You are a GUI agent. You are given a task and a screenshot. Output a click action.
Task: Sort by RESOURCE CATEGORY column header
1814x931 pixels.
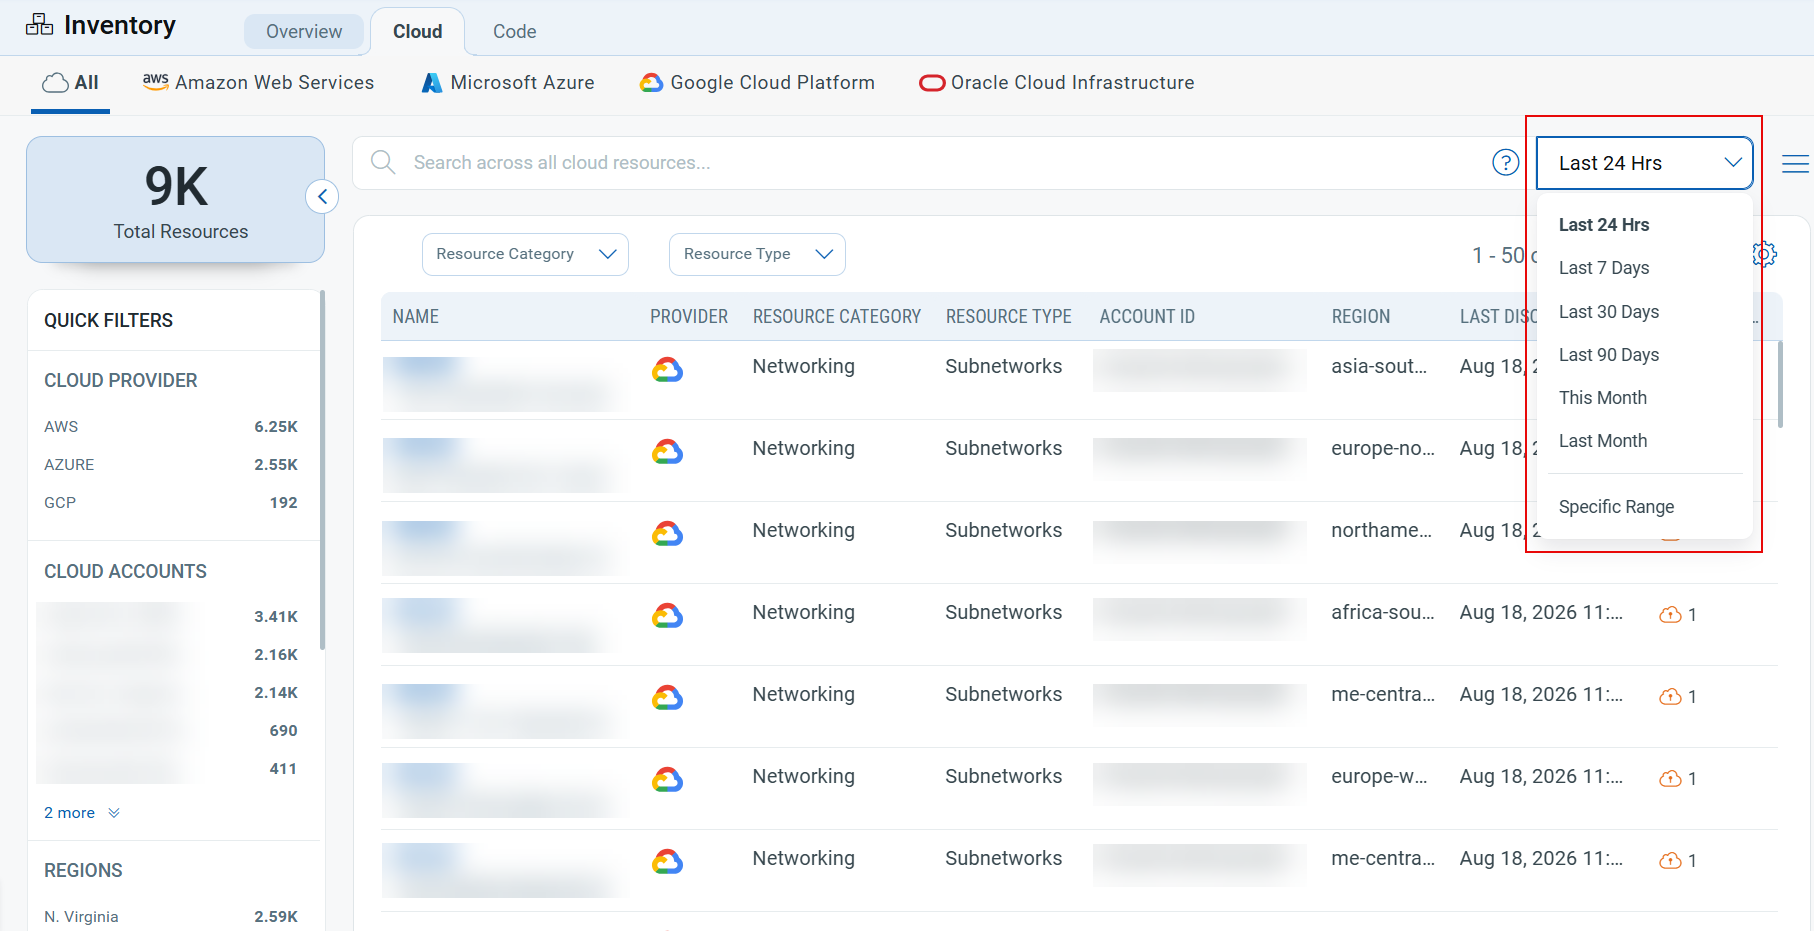(837, 317)
